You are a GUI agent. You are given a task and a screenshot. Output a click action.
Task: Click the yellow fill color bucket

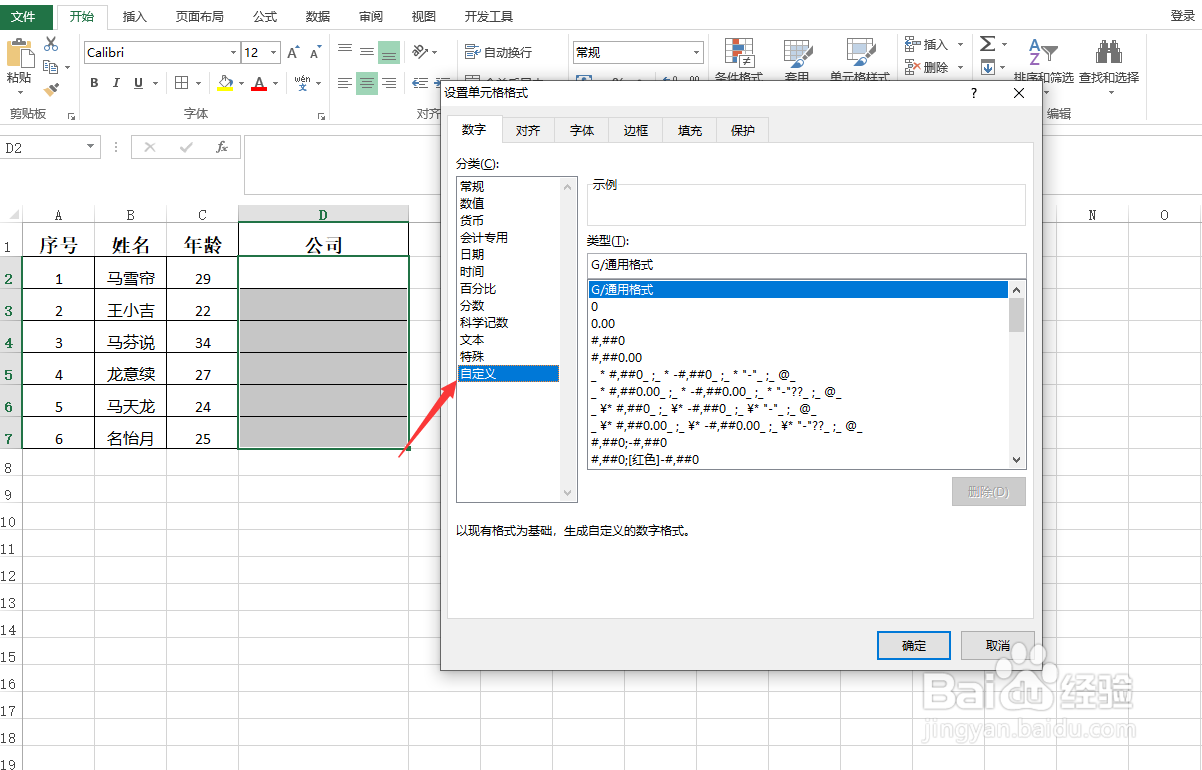click(x=225, y=83)
